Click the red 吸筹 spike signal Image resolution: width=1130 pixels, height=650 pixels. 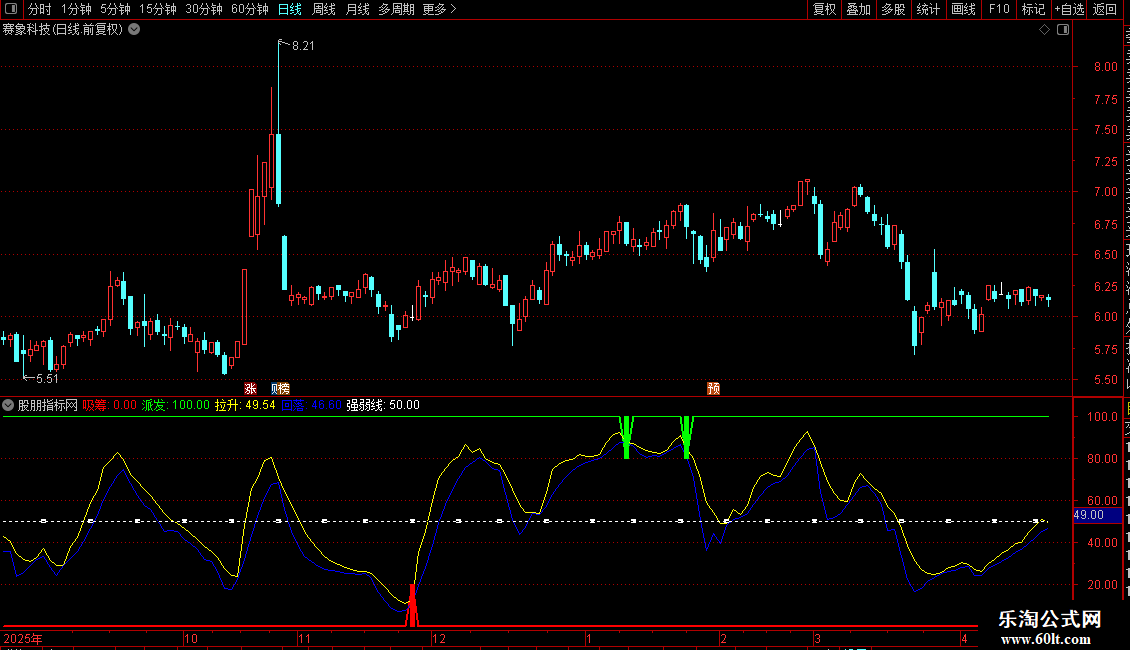[412, 605]
